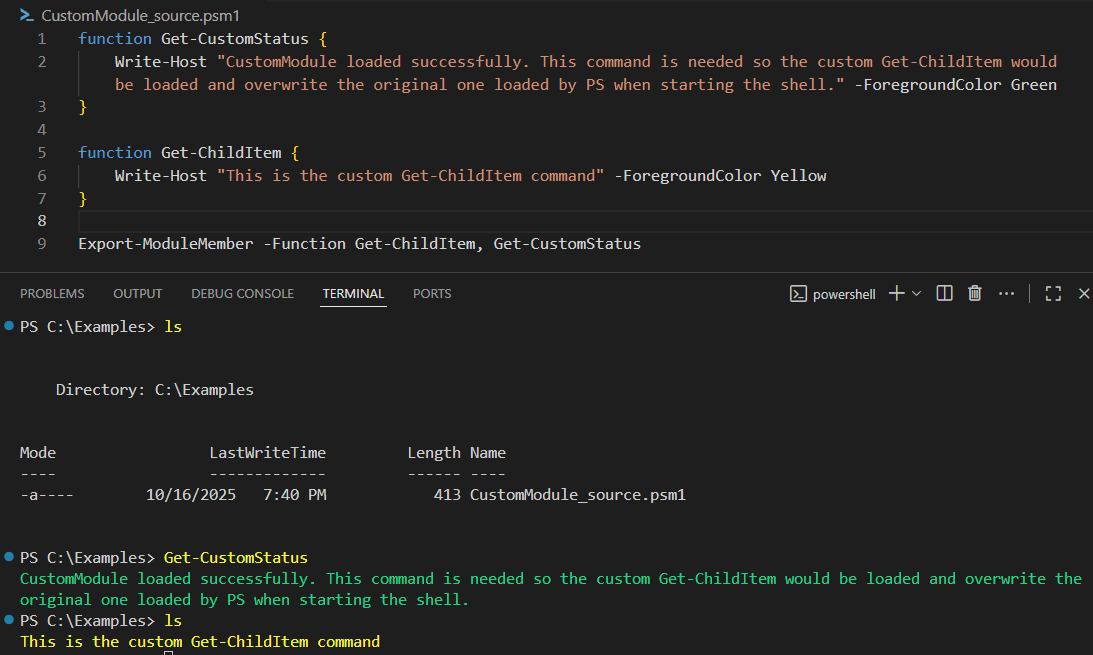Kill the active terminal via the trash icon

(975, 293)
